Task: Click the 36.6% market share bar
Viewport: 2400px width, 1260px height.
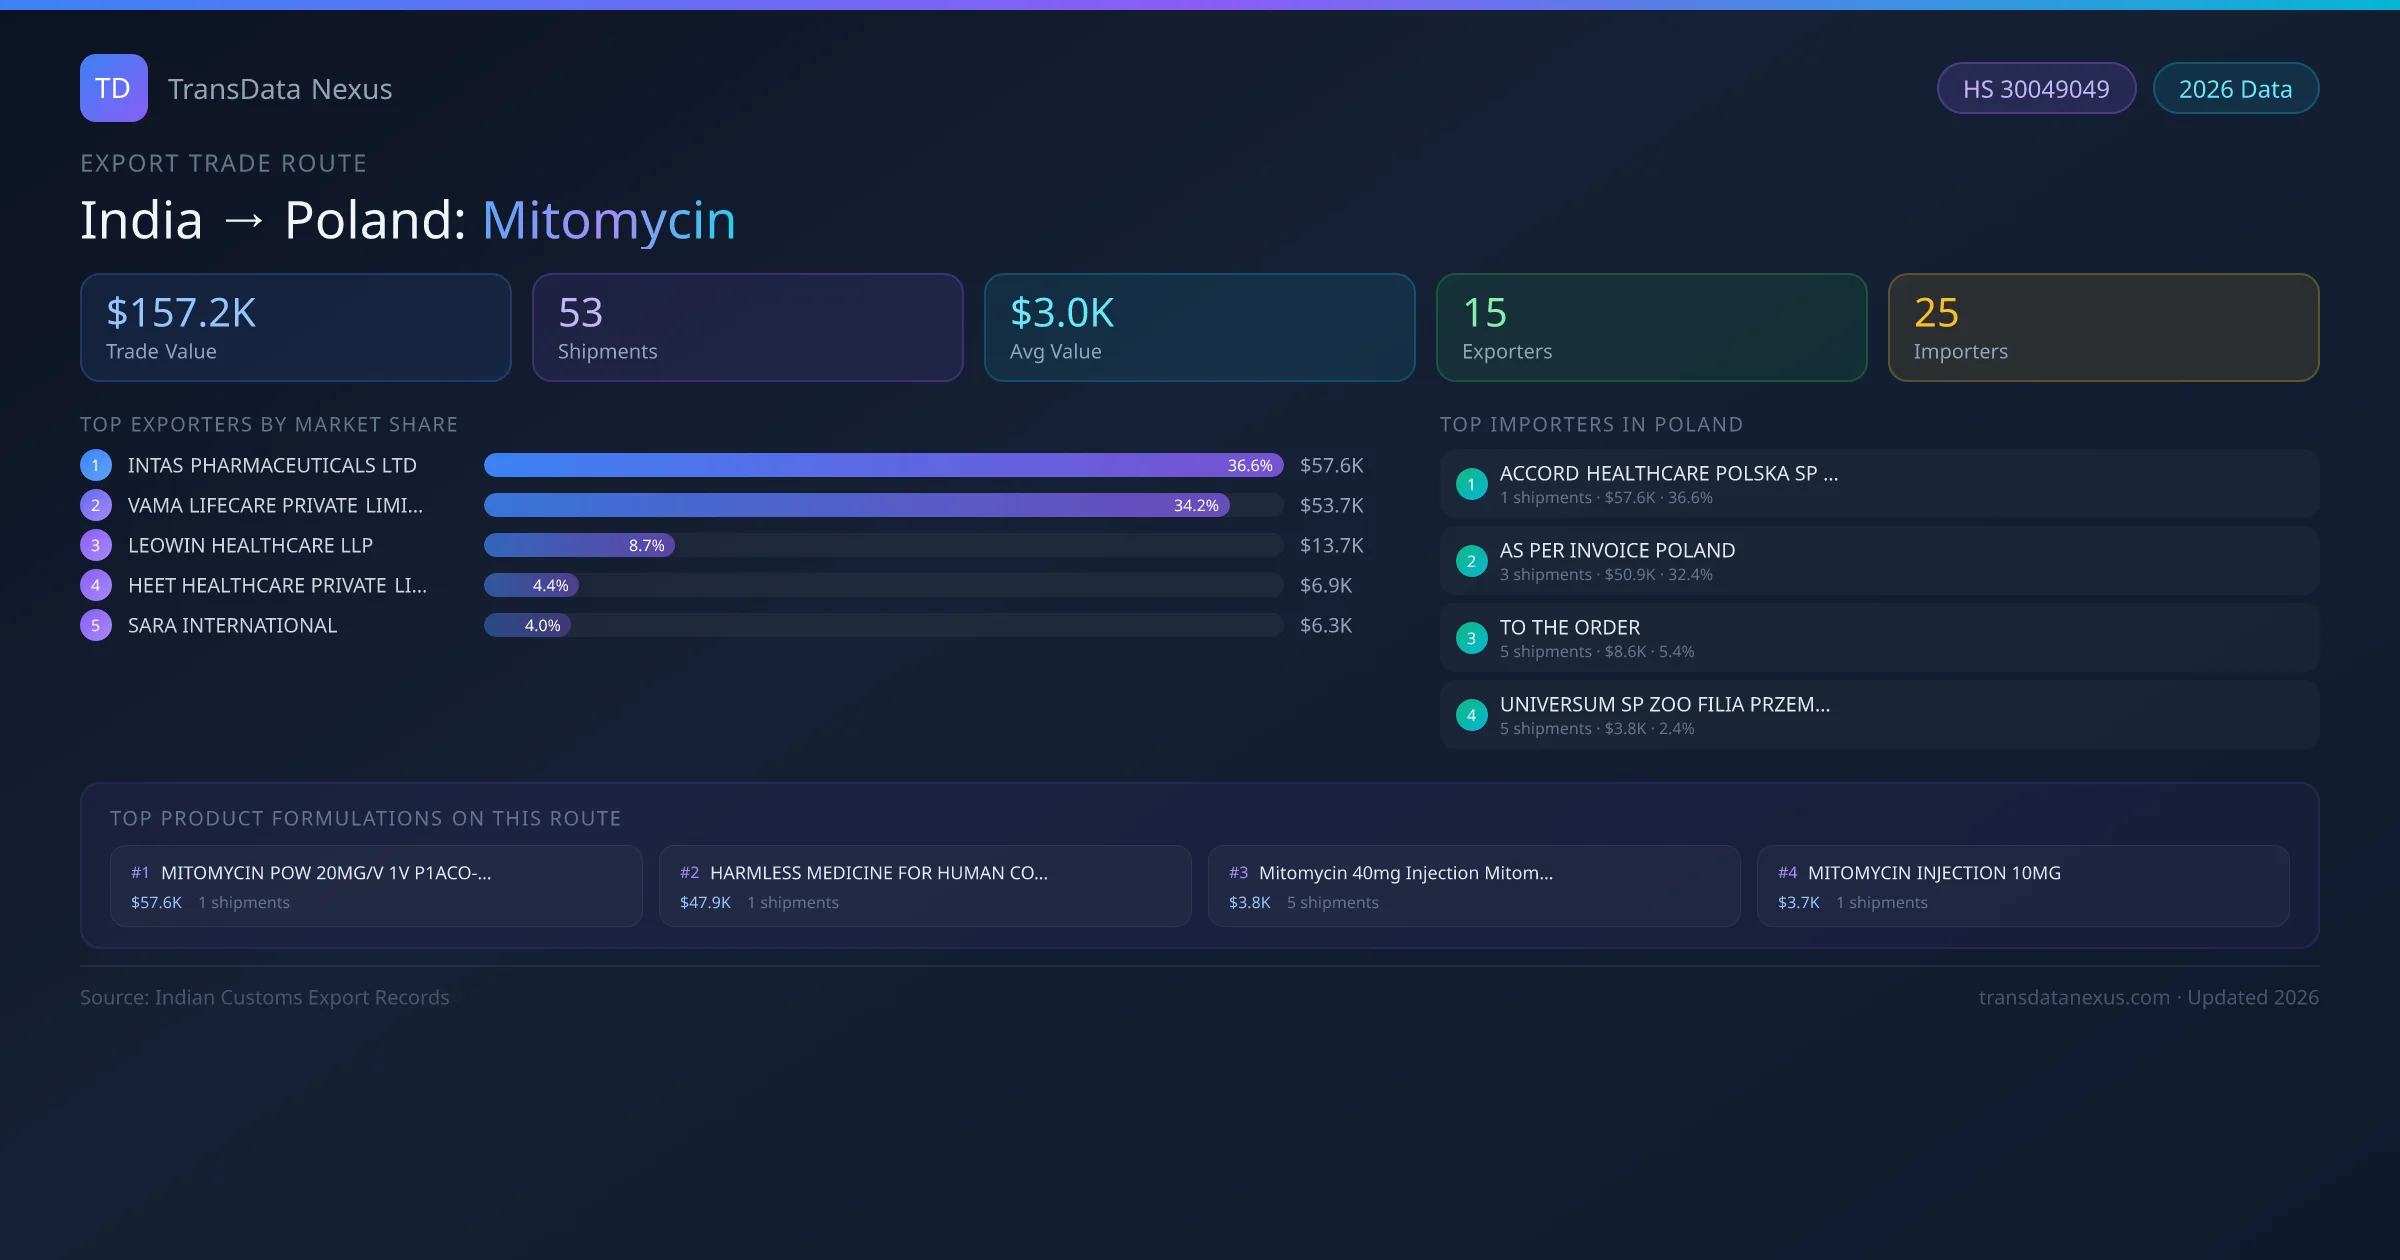Action: pos(883,465)
